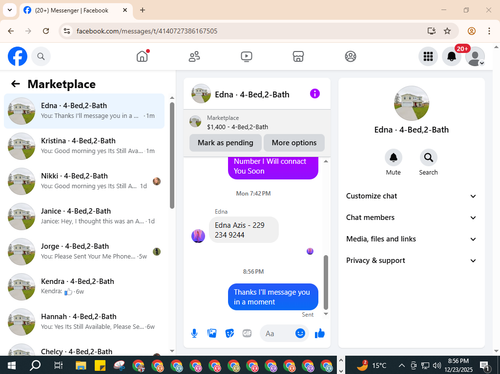This screenshot has width=500, height=374.
Task: Expand the Chat members section
Action: [411, 217]
